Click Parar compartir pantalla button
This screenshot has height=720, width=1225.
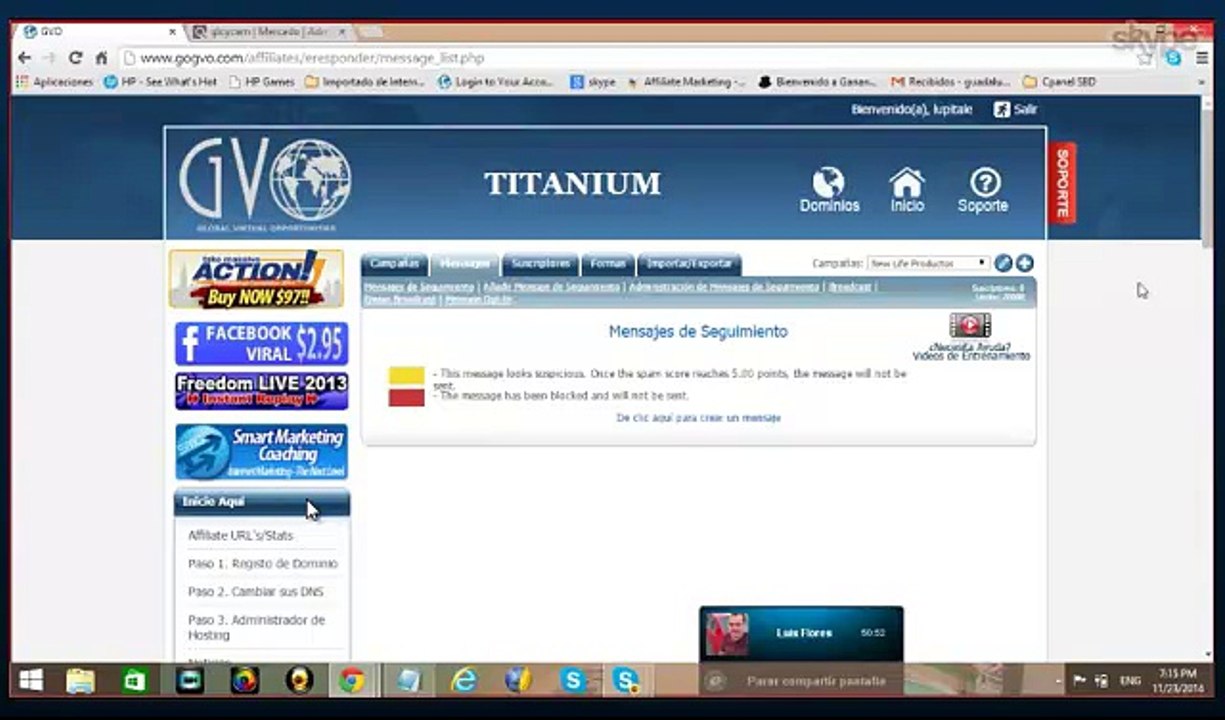click(816, 681)
